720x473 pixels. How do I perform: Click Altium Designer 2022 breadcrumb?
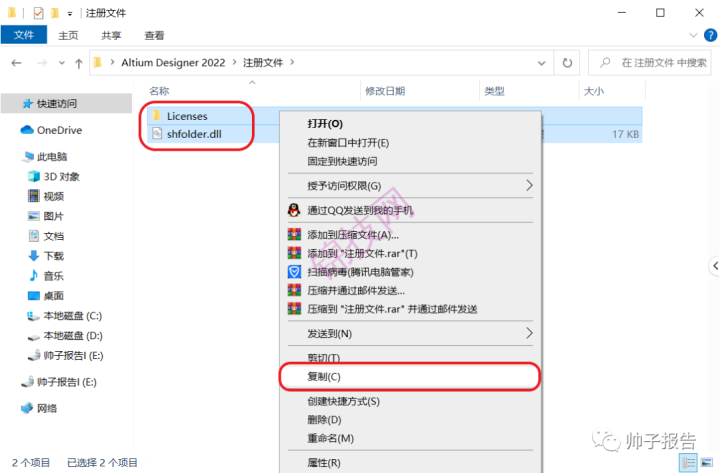click(x=173, y=63)
